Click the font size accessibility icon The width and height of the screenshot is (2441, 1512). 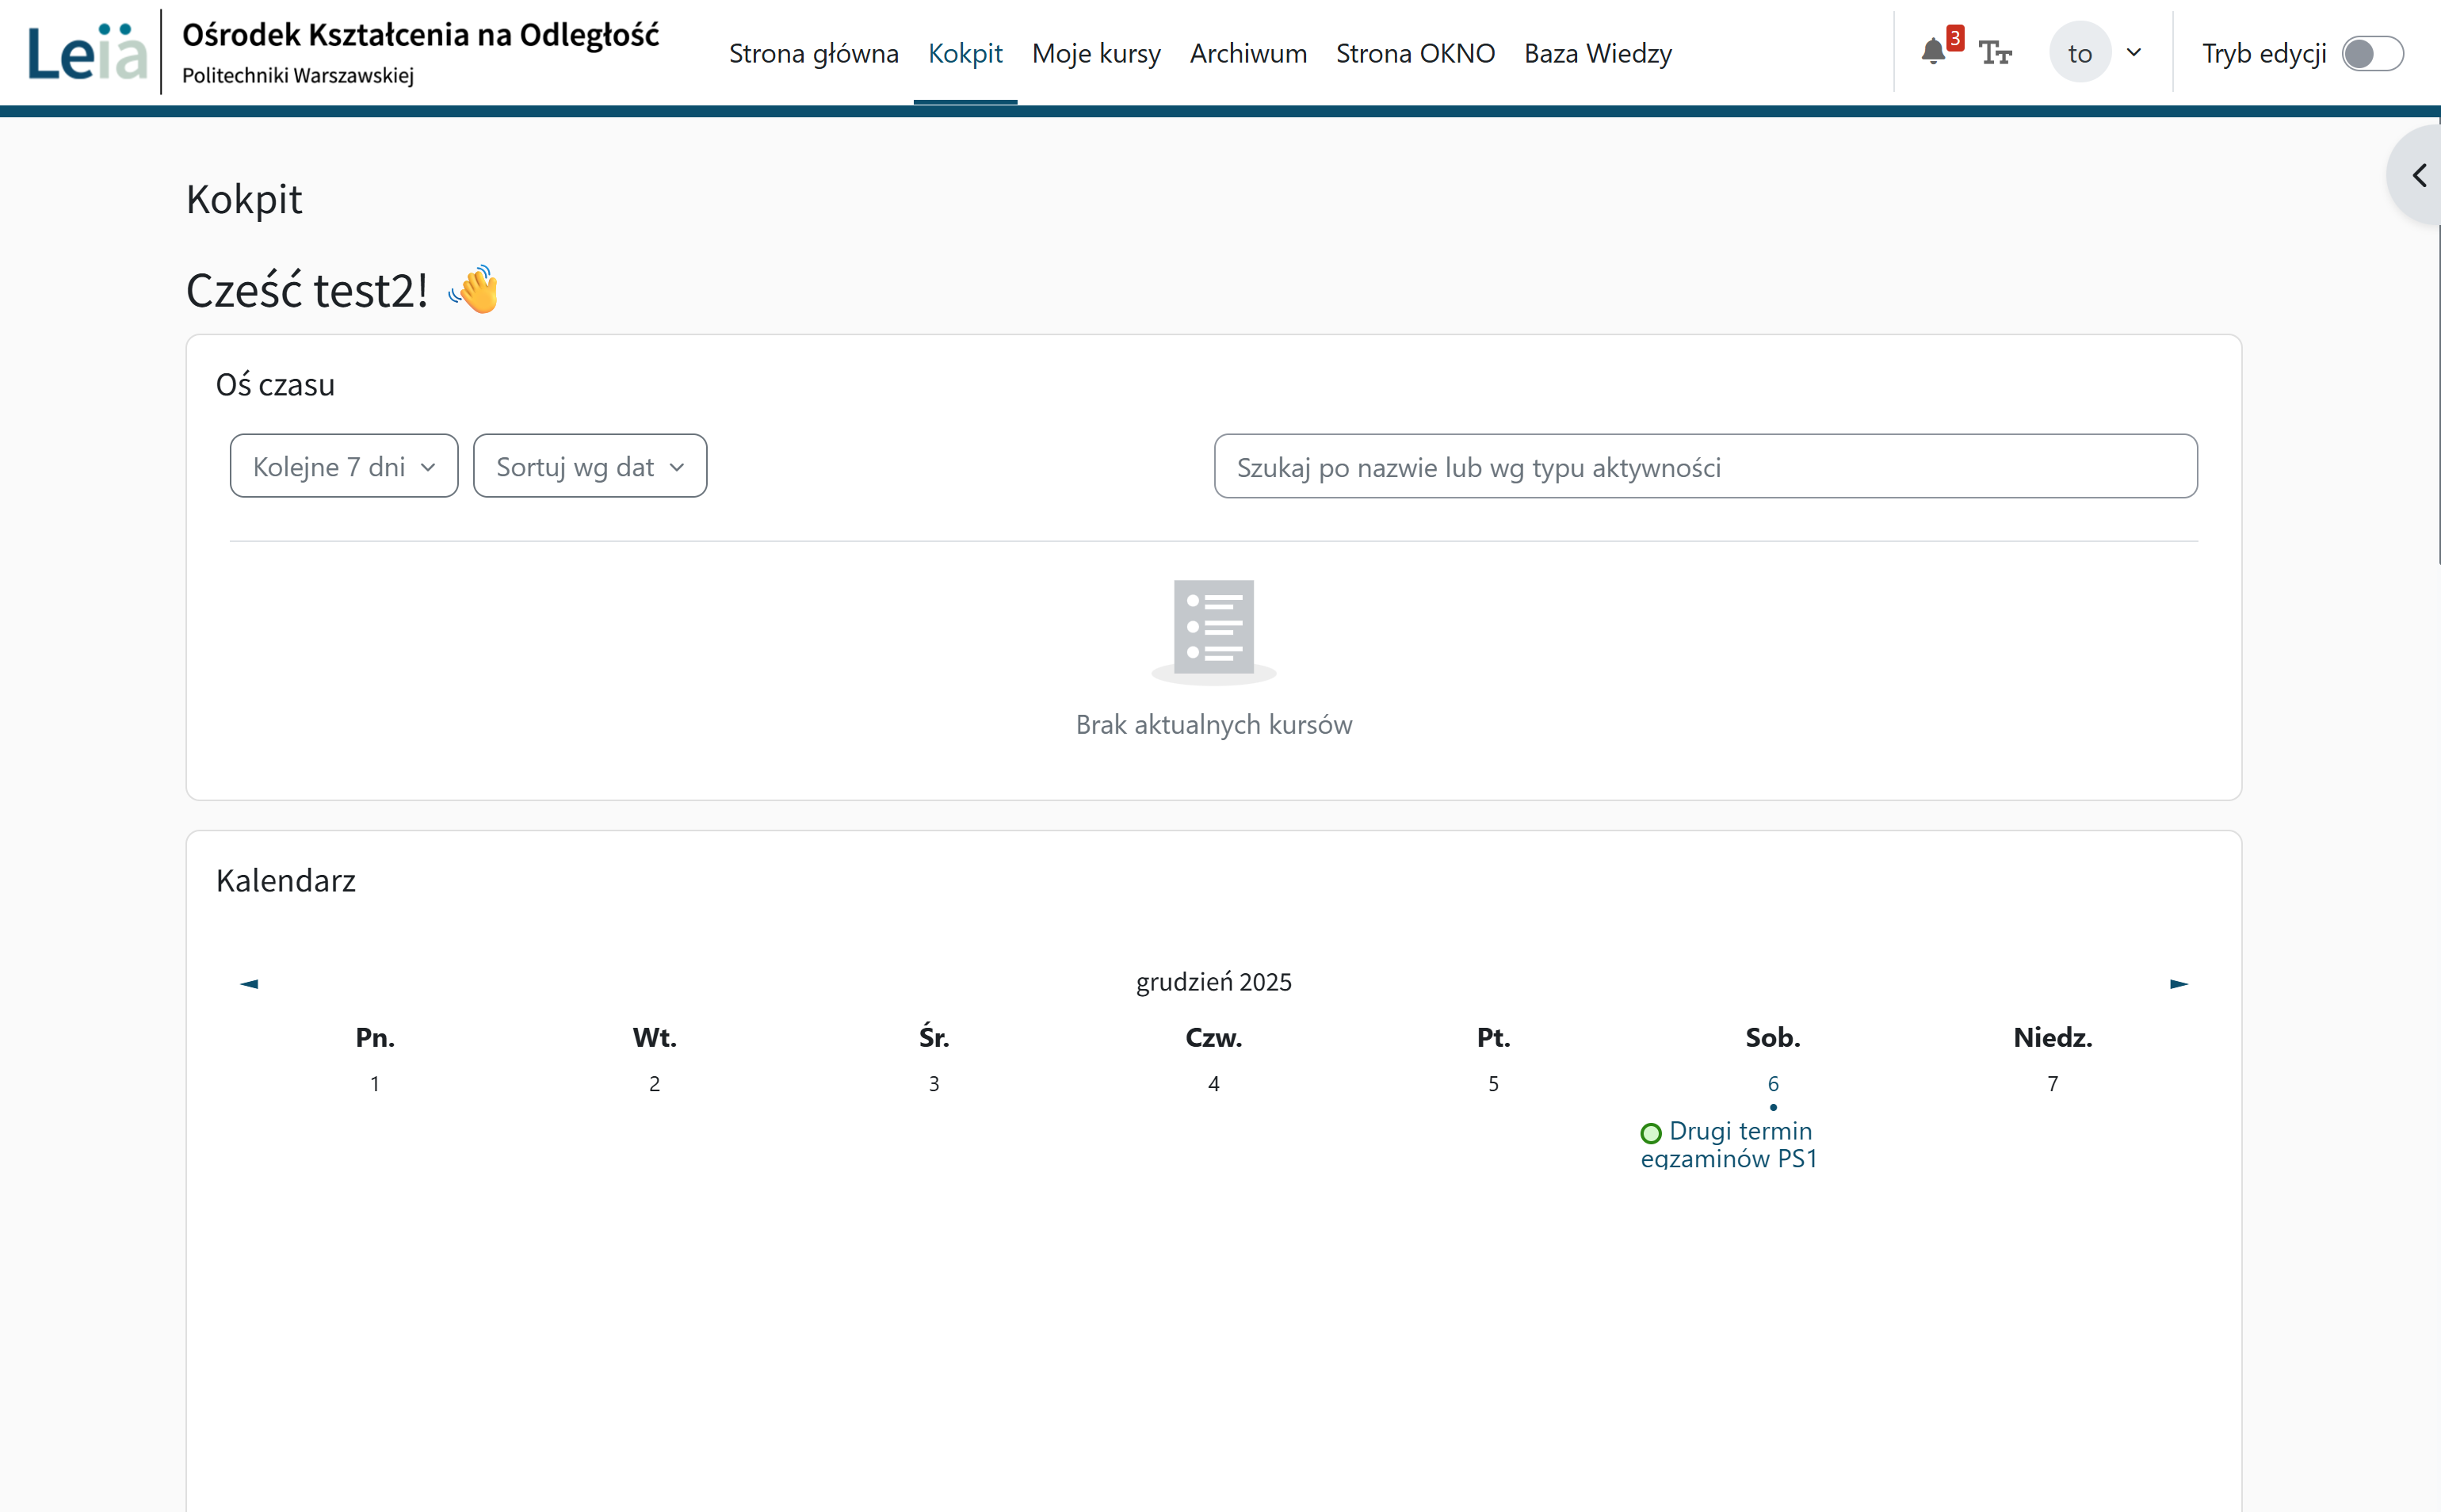click(x=1995, y=52)
